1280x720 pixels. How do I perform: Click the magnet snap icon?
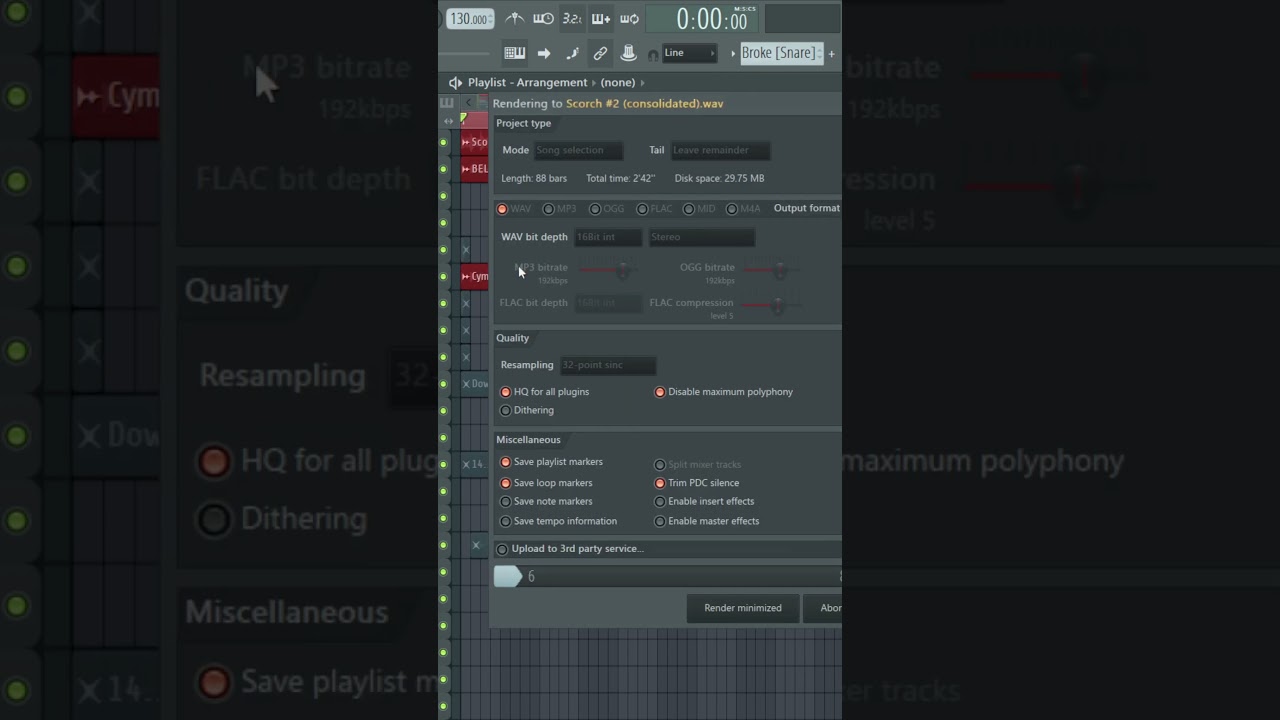[x=653, y=55]
